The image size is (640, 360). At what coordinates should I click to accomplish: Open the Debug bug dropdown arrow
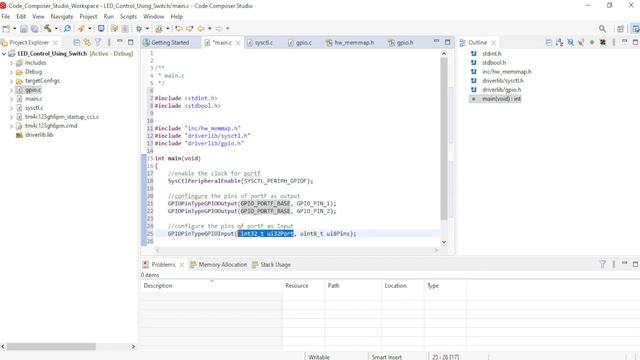pyautogui.click(x=147, y=29)
